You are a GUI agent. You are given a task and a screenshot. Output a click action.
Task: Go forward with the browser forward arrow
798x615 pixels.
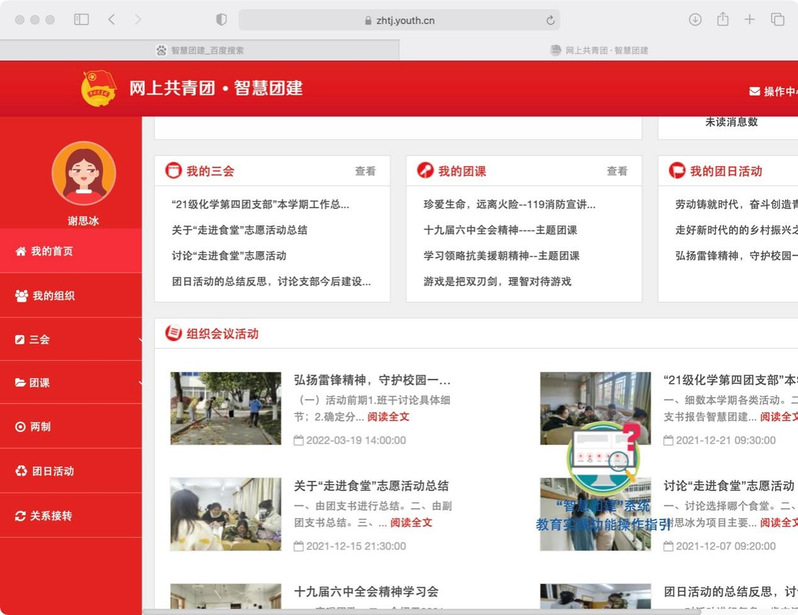point(137,20)
